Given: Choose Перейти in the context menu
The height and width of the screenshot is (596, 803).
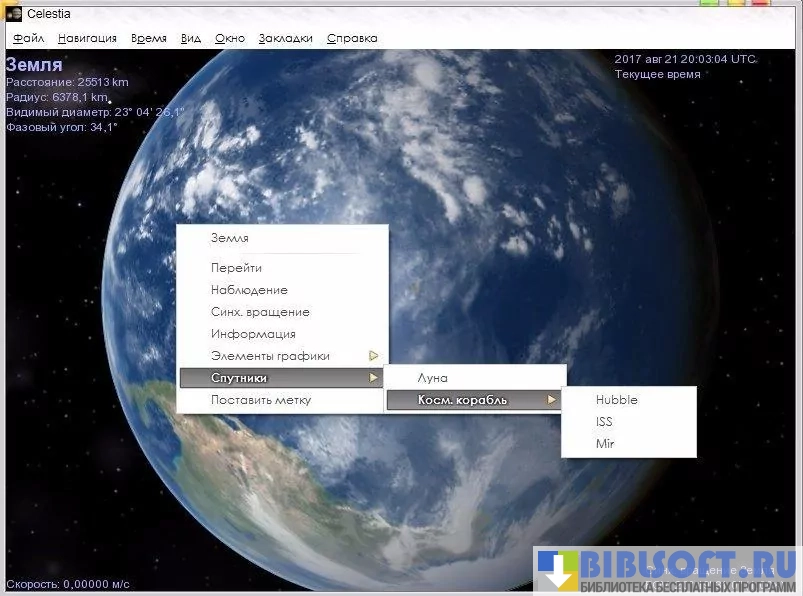Looking at the screenshot, I should coord(236,268).
